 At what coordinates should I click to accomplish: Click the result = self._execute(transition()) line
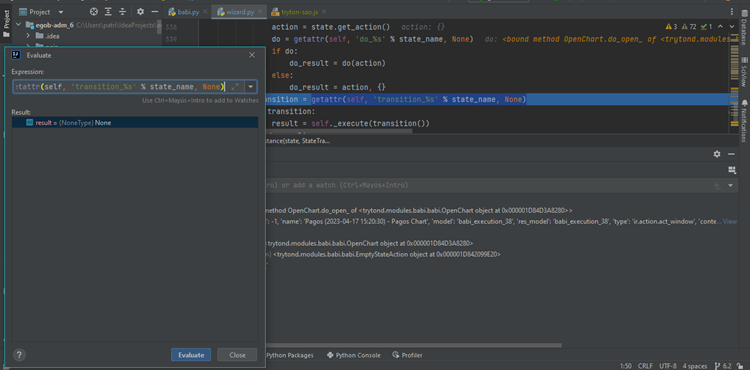click(x=351, y=123)
